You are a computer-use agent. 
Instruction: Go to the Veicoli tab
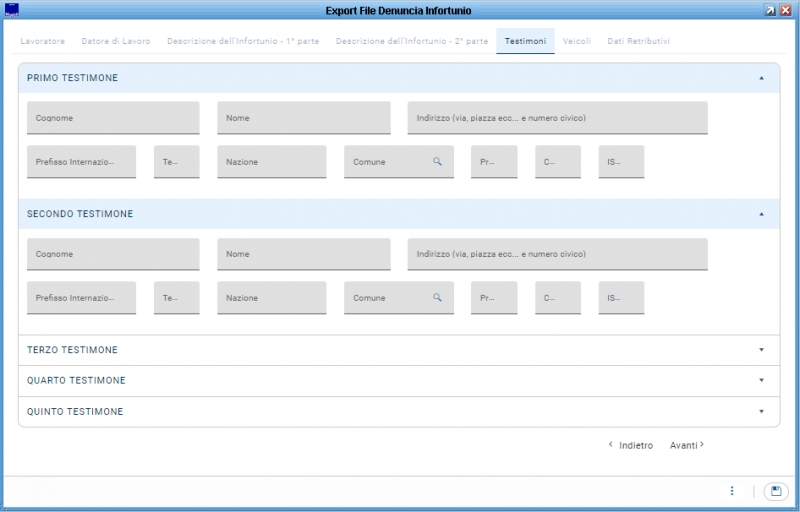(x=576, y=41)
